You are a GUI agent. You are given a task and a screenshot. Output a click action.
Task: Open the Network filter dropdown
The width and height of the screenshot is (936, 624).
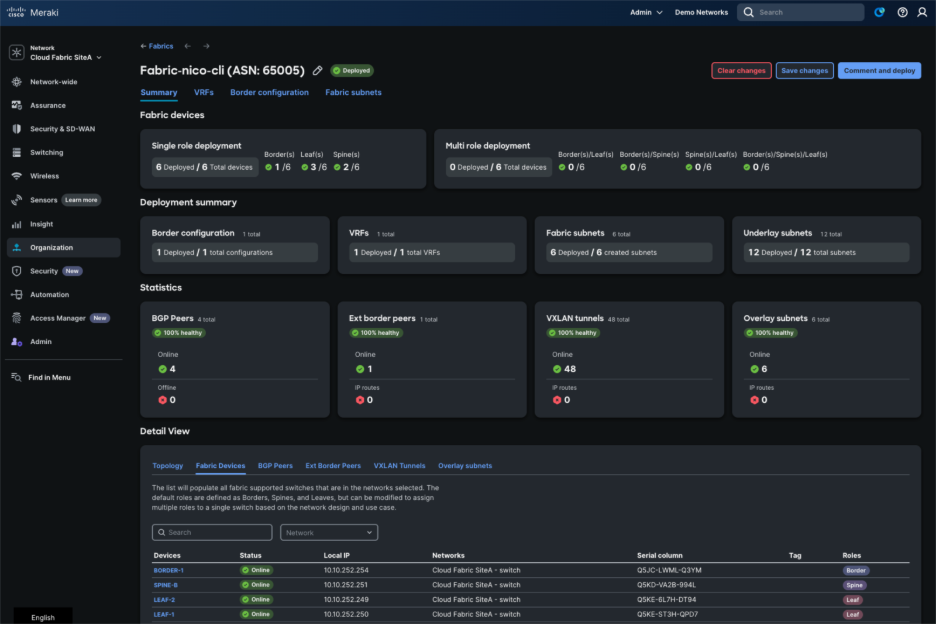pyautogui.click(x=329, y=533)
